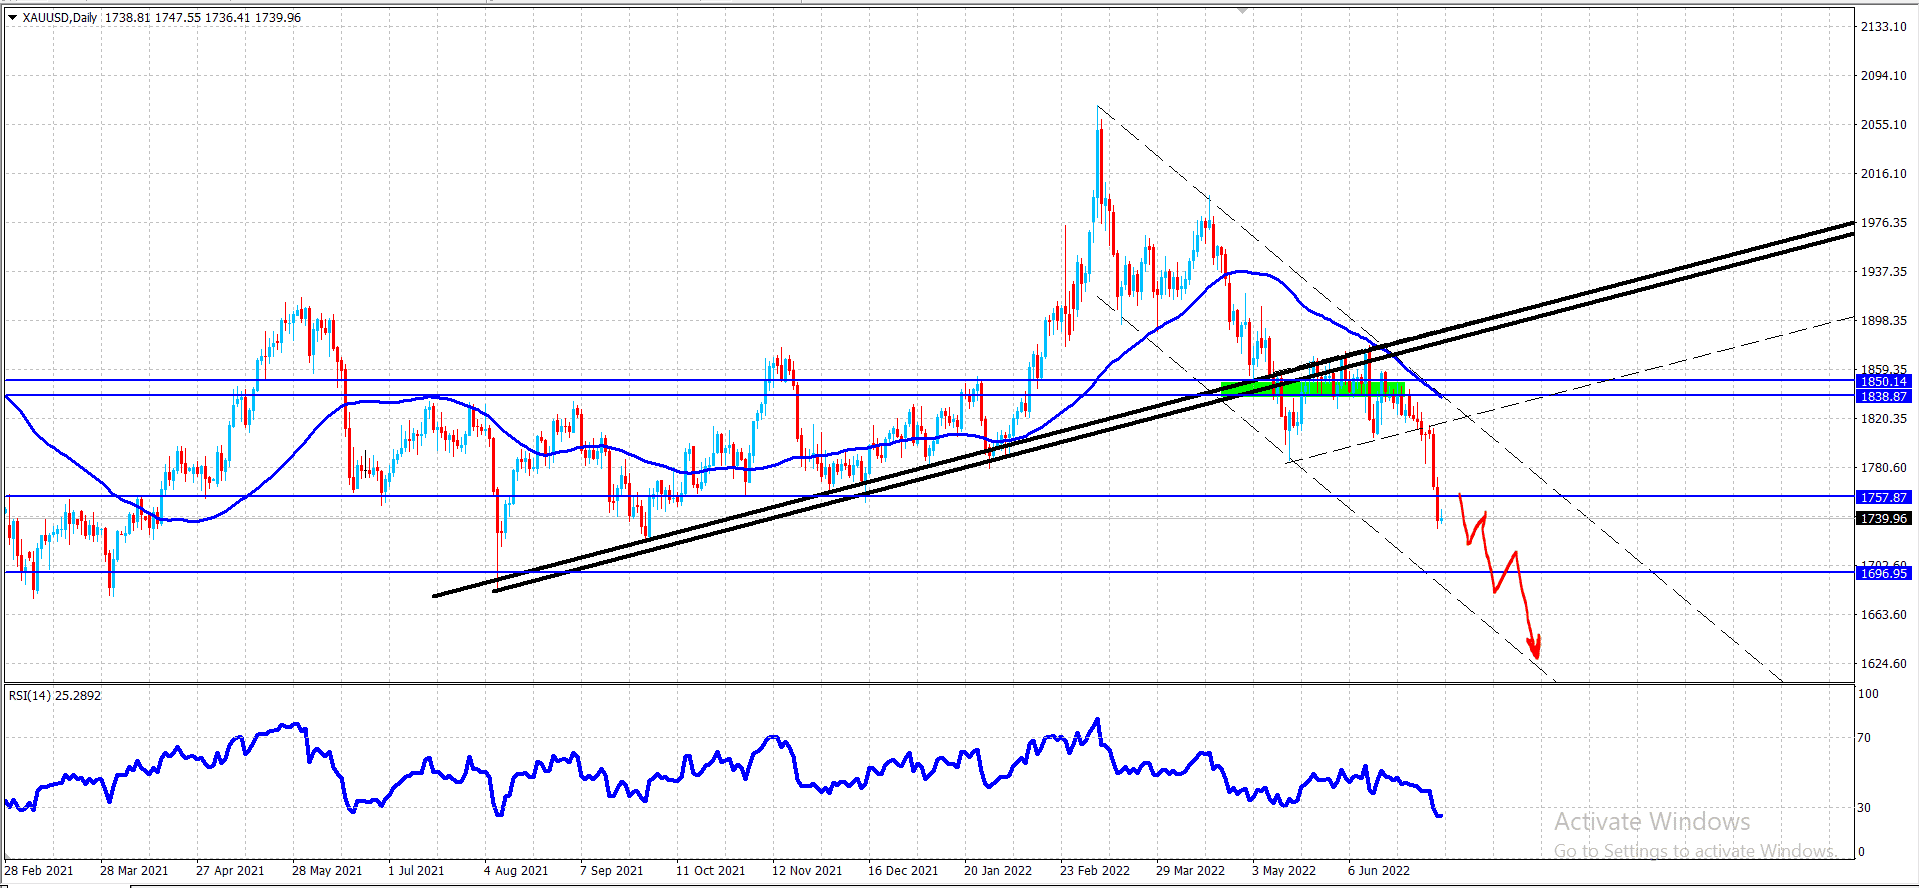Viewport: 1919px width, 888px height.
Task: Select the green rectangle zone on chart
Action: click(x=1312, y=388)
